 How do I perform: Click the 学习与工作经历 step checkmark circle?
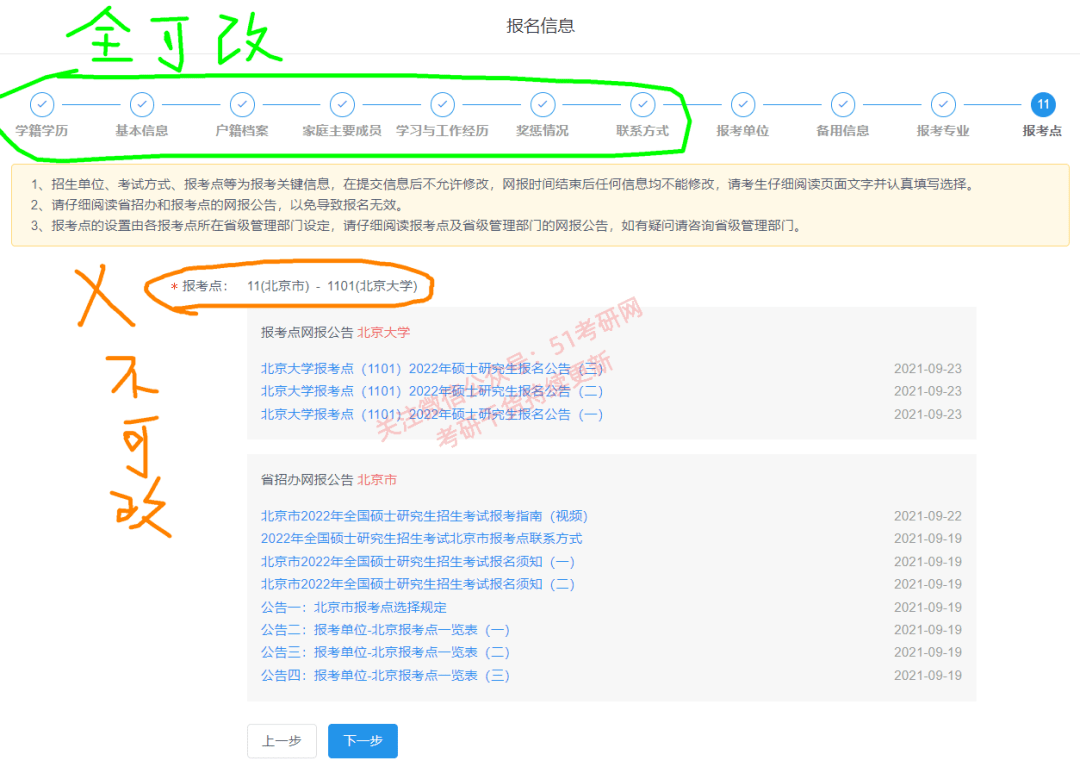click(442, 105)
